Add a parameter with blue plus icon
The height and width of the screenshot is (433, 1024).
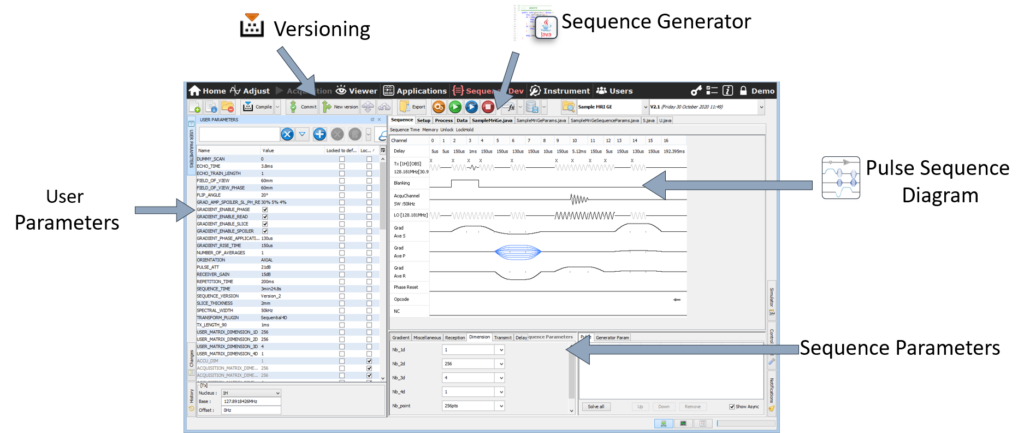click(320, 135)
